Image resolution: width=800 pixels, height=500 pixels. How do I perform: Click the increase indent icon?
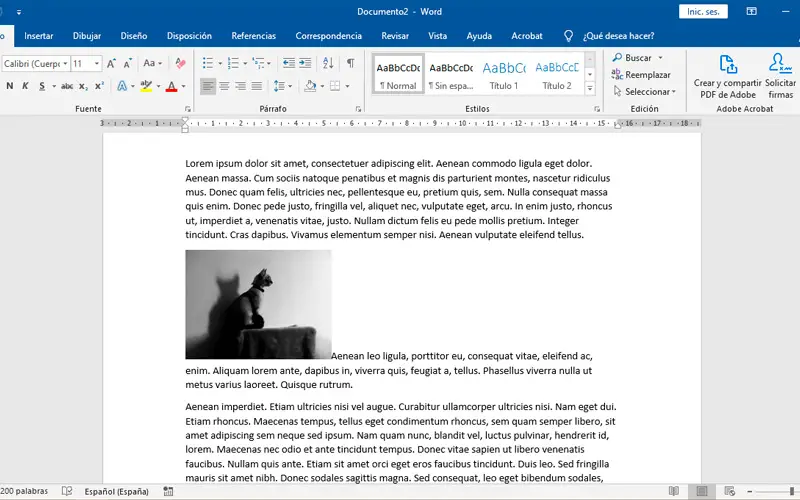point(306,63)
